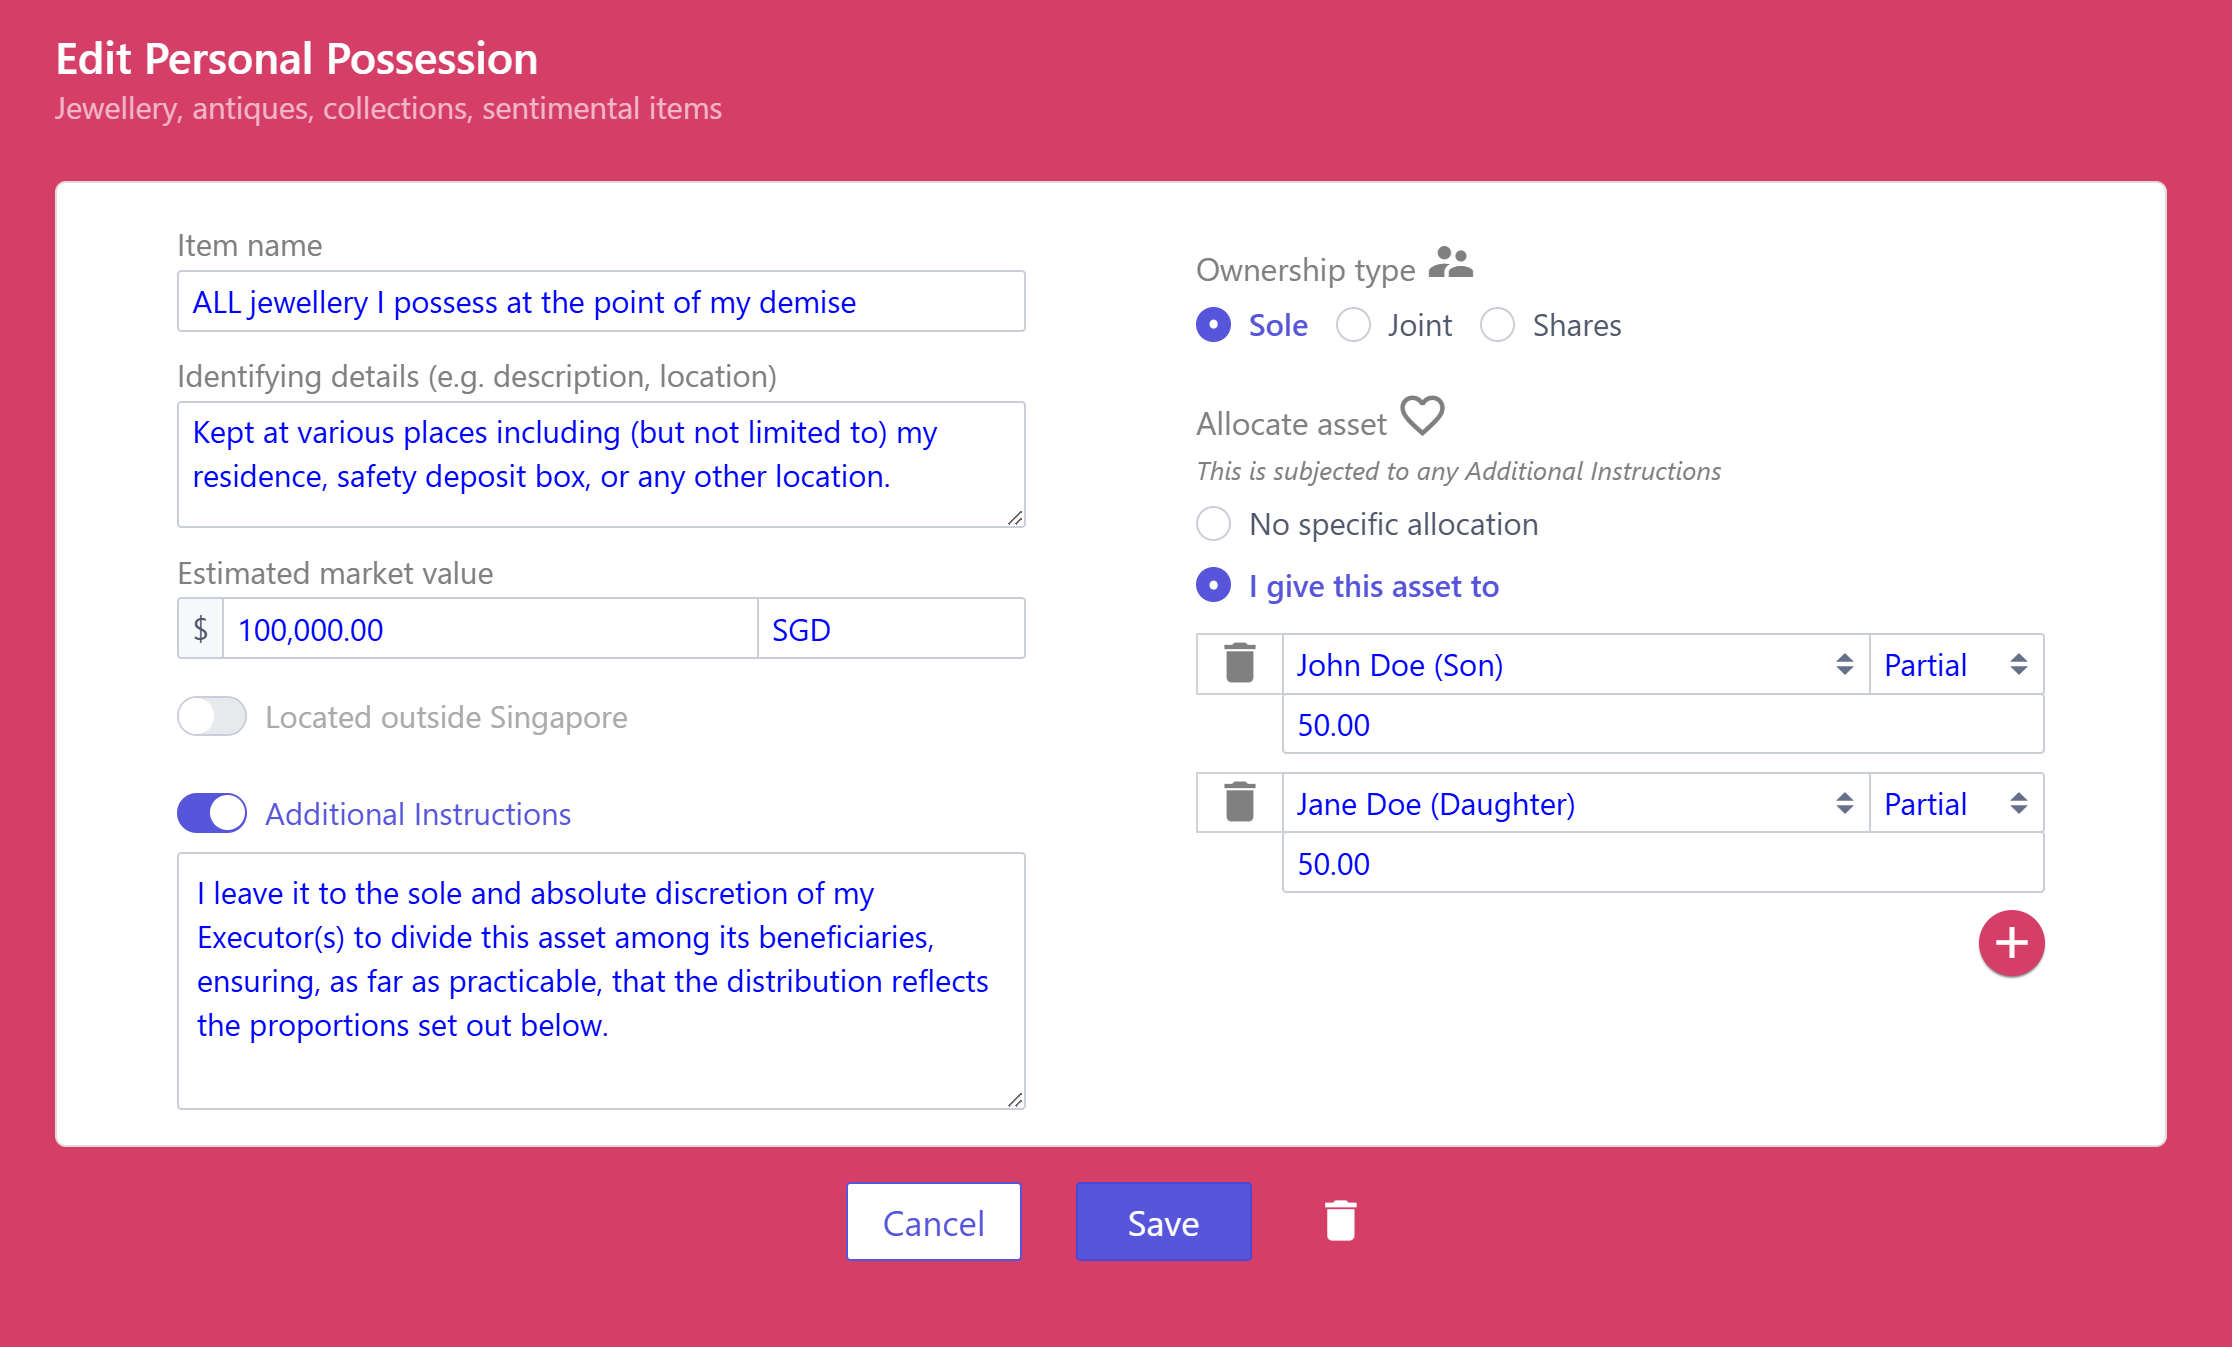Click the heart icon next to Allocate asset
The height and width of the screenshot is (1347, 2232).
[1422, 416]
